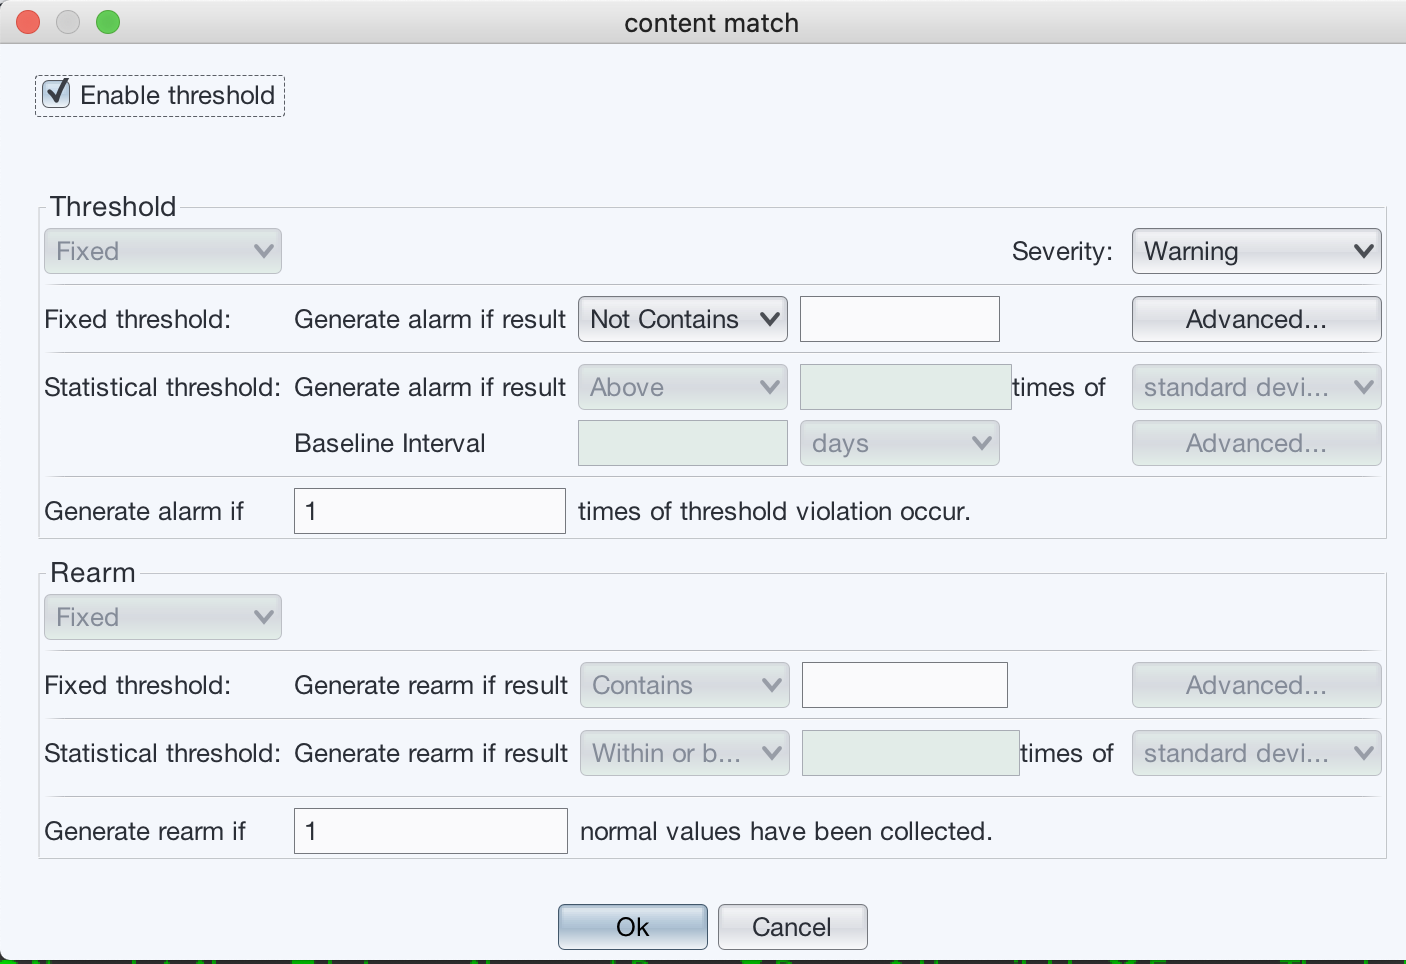The width and height of the screenshot is (1406, 964).
Task: Open the statistical threshold Above dropdown
Action: click(682, 387)
